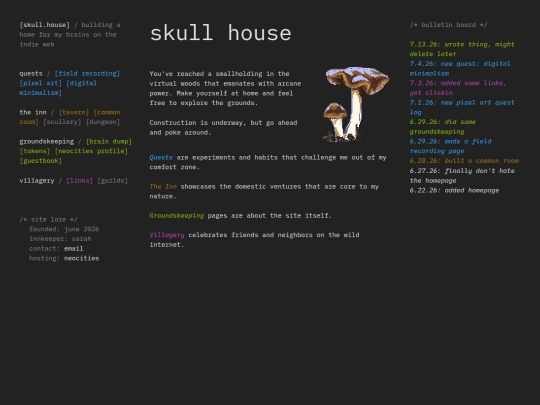
Task: Click the guilds entry
Action: (x=112, y=180)
